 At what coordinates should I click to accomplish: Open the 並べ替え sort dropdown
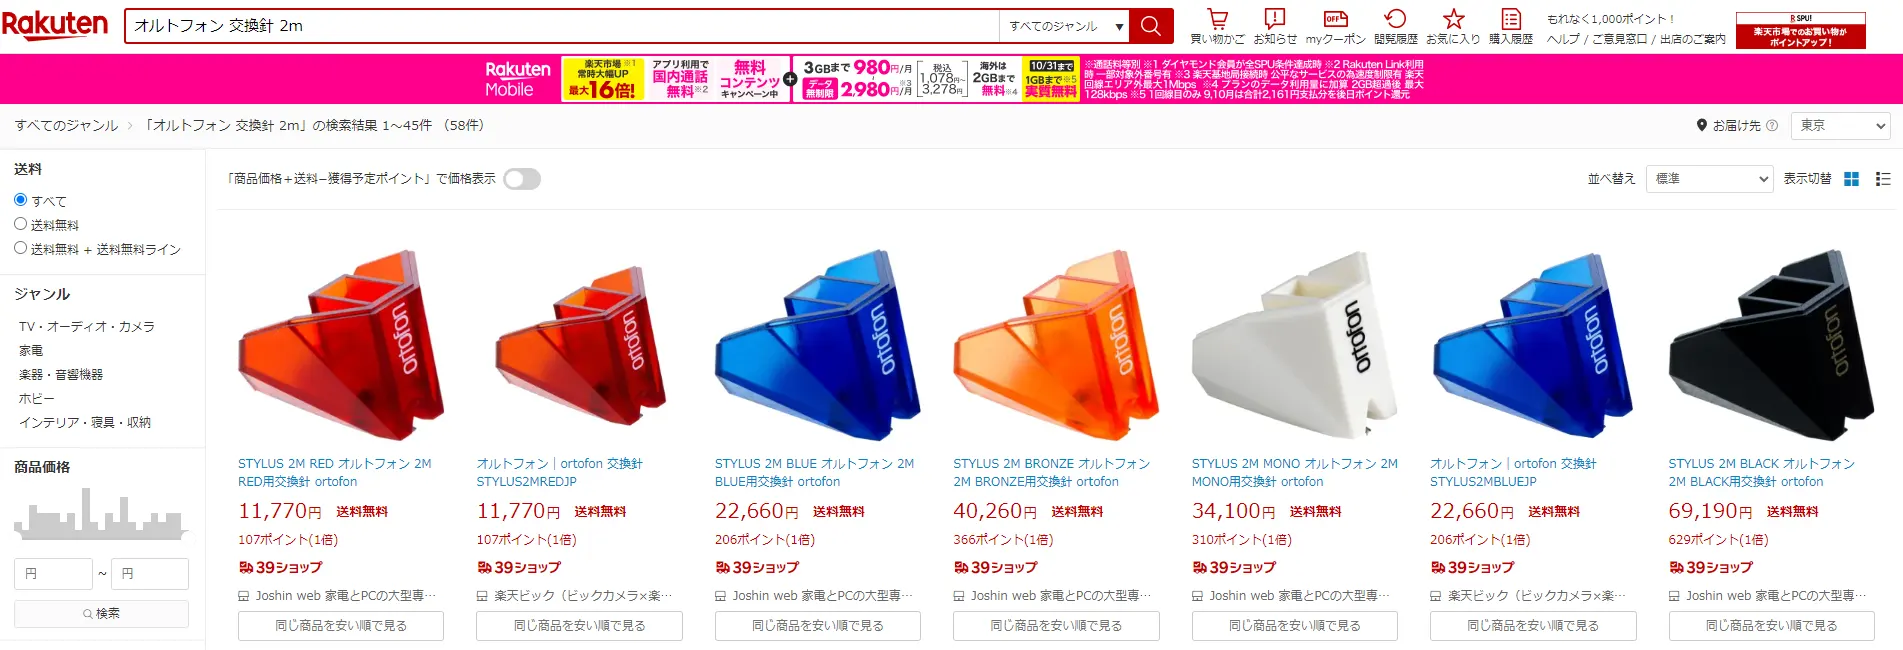[1709, 179]
